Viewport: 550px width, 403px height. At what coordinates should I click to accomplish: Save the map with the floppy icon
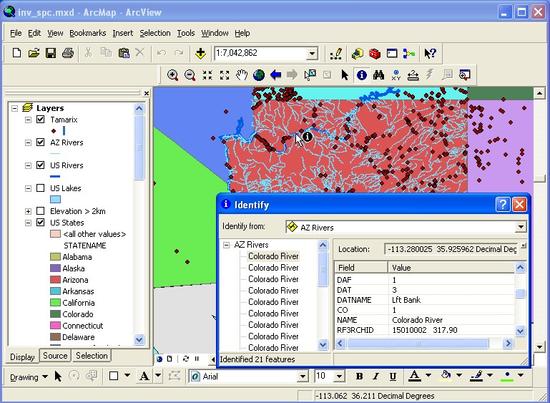(x=51, y=53)
